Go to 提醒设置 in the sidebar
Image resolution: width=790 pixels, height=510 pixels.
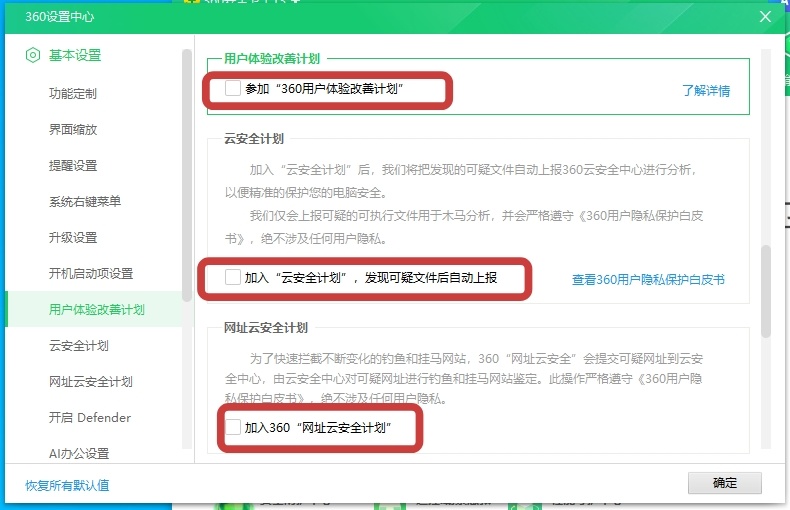(x=73, y=165)
